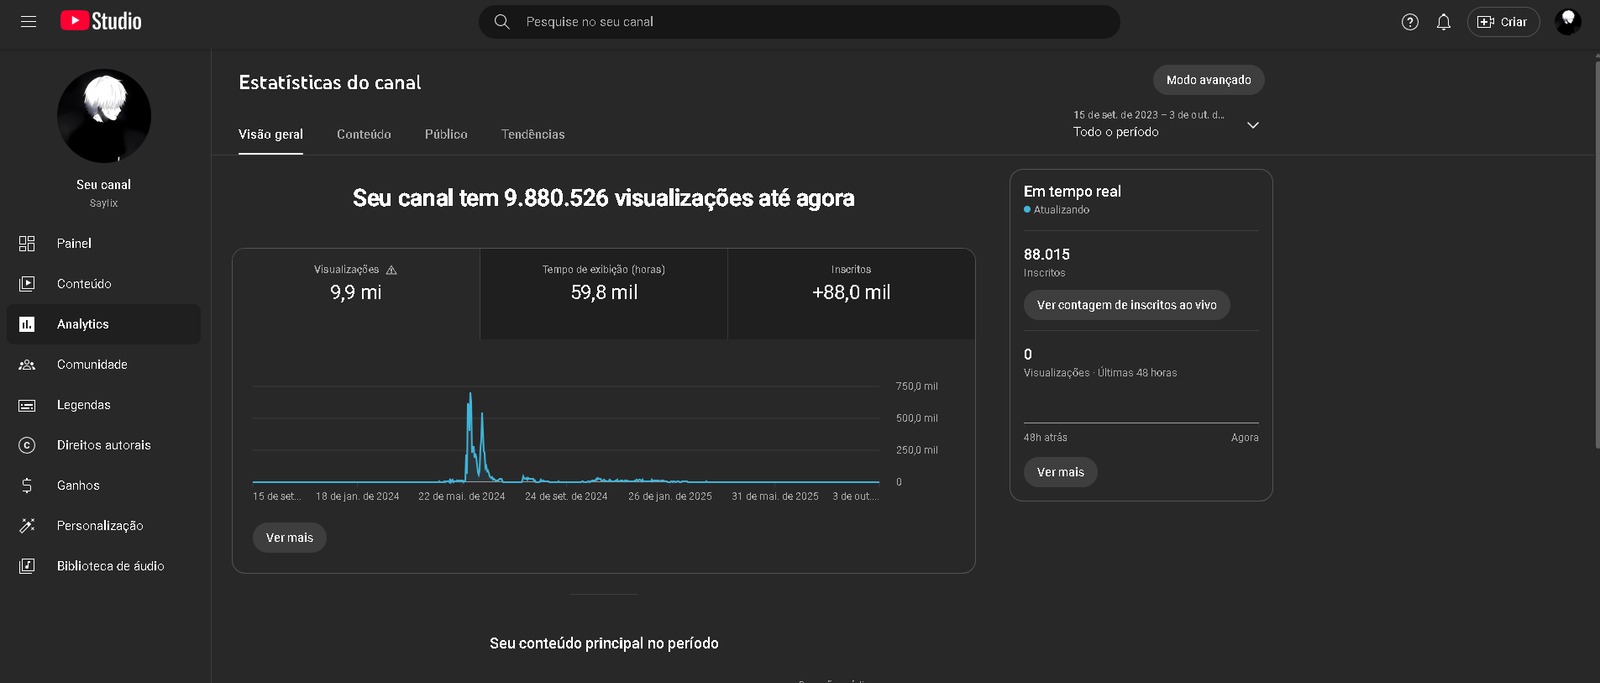Expand the date period dropdown

click(1253, 125)
